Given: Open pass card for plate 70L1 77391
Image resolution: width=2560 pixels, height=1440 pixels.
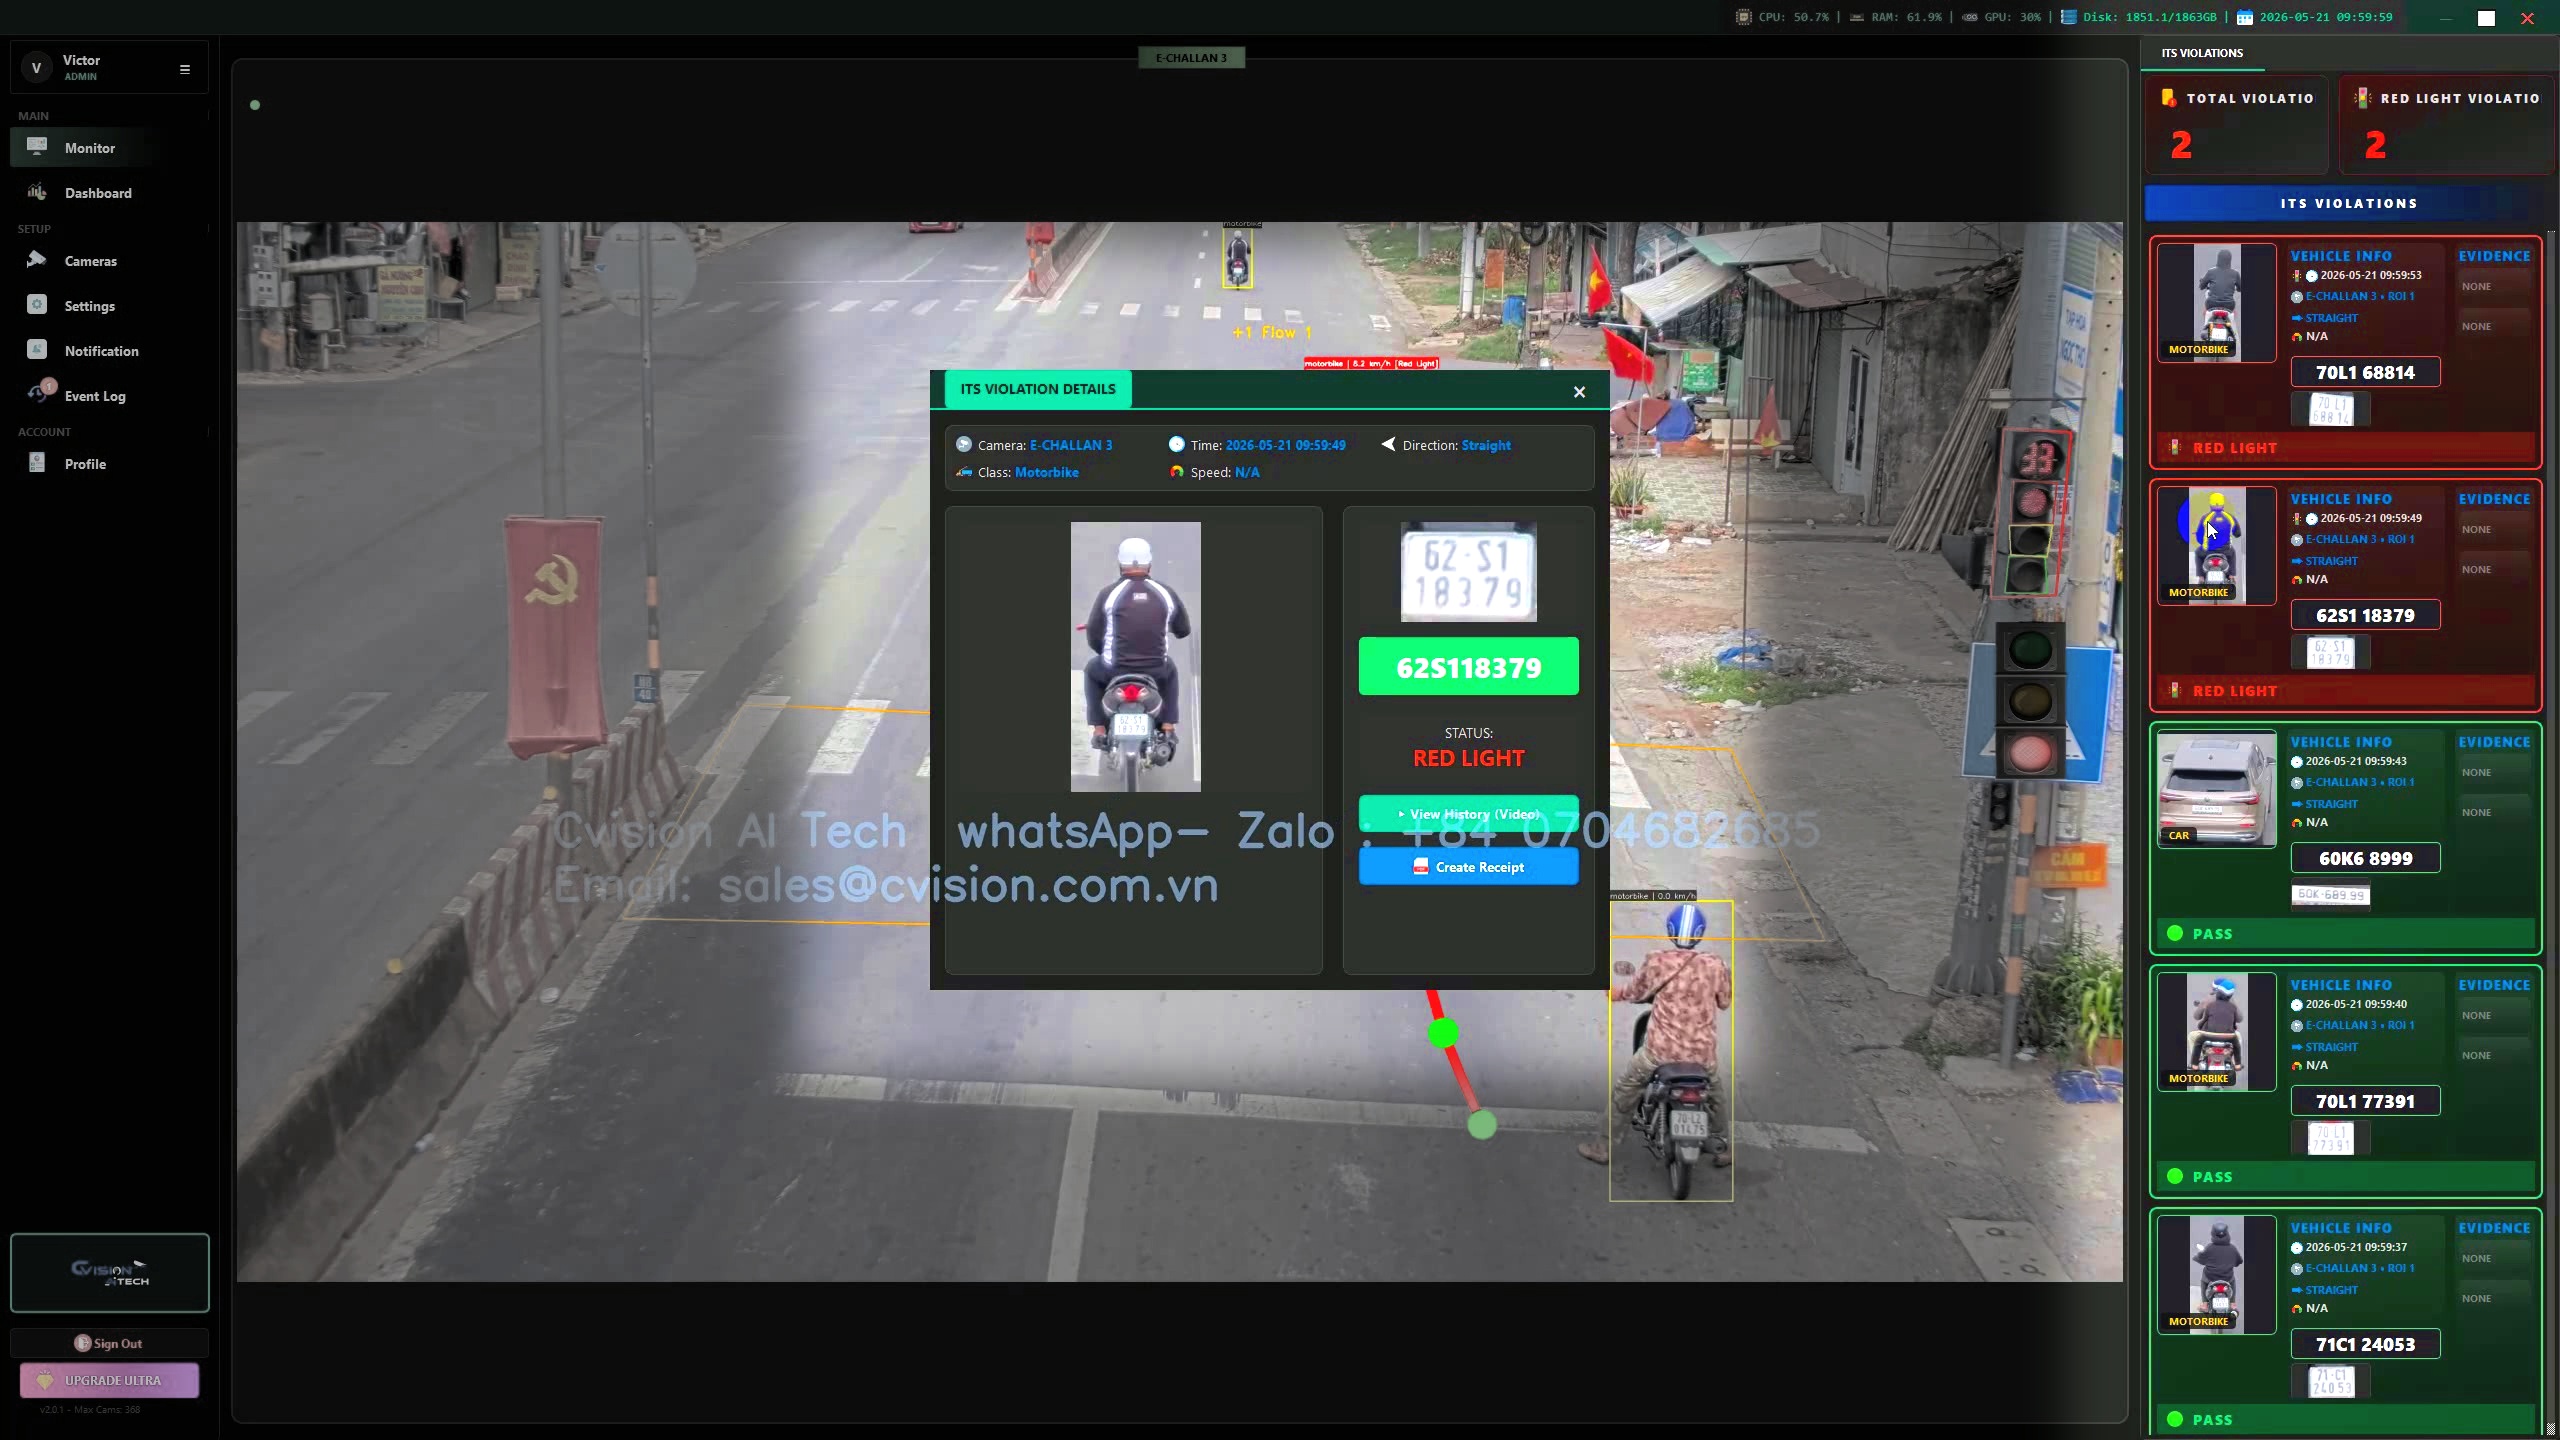Looking at the screenshot, I should pyautogui.click(x=2345, y=1081).
